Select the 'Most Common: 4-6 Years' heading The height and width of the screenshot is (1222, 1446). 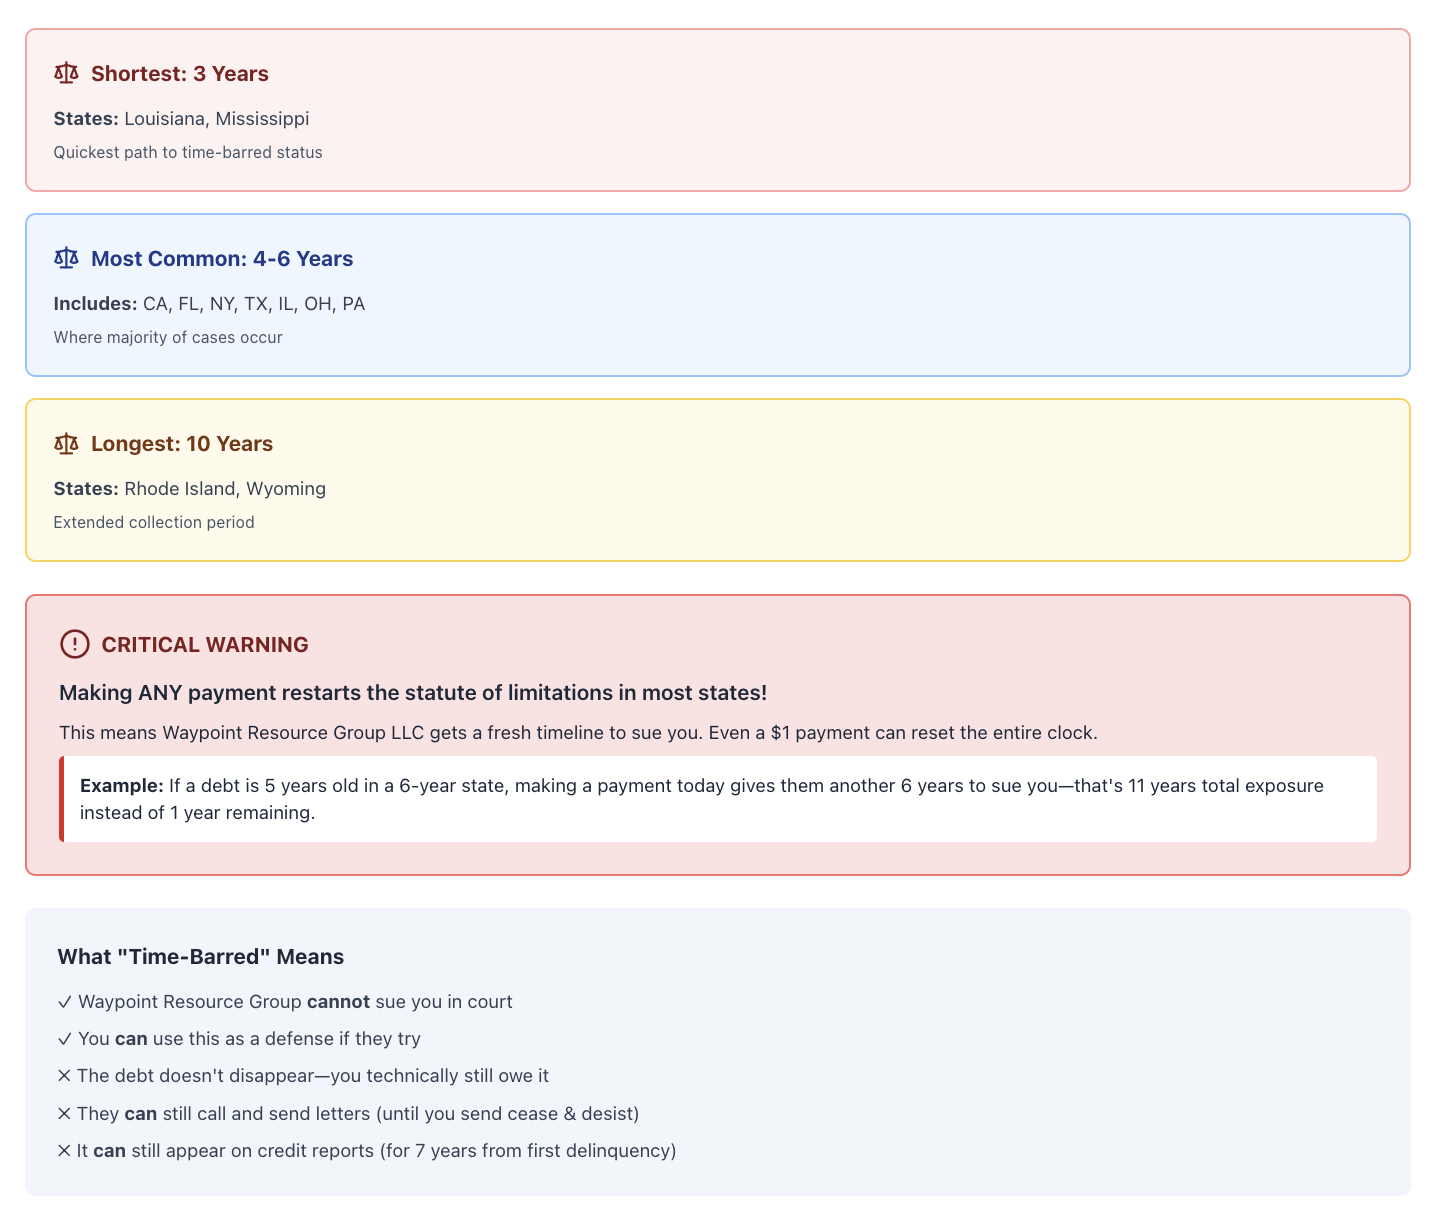coord(222,259)
